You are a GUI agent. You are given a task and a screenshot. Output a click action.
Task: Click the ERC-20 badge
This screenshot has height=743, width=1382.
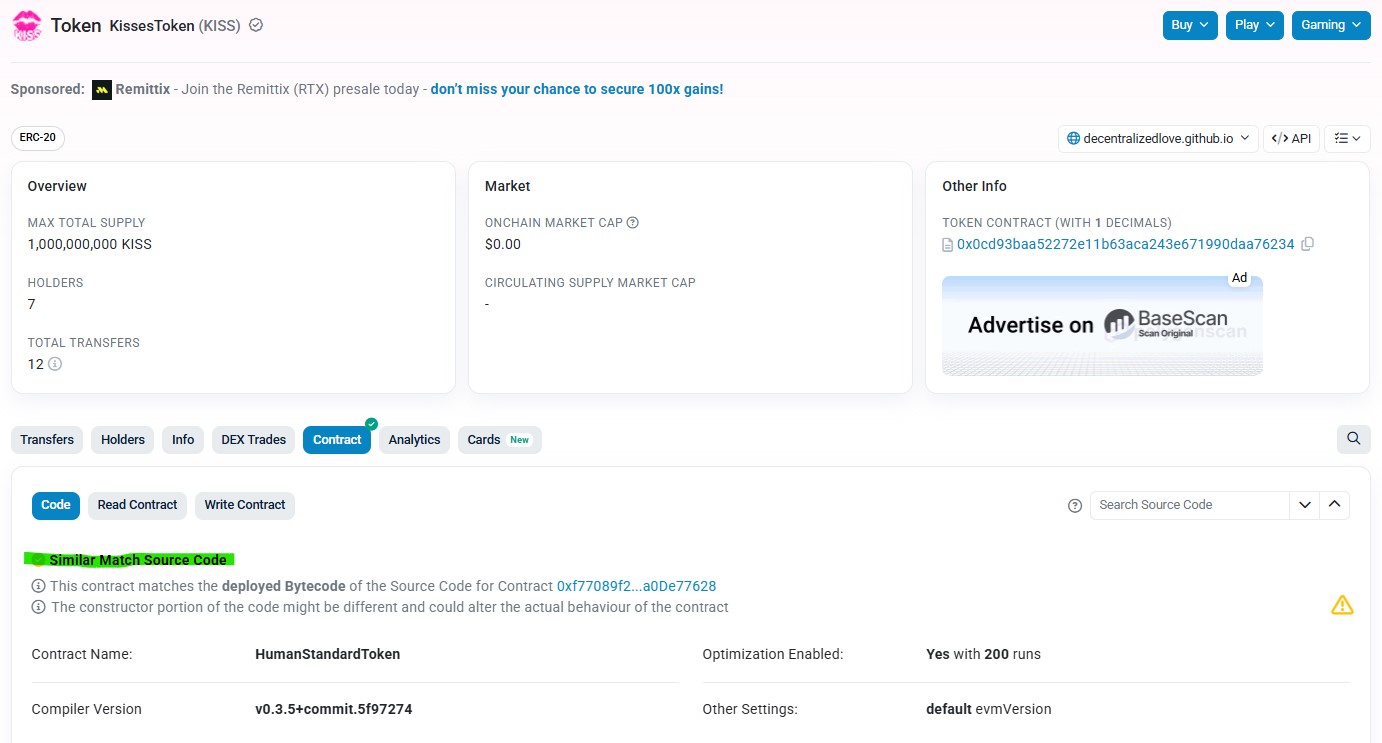(38, 138)
